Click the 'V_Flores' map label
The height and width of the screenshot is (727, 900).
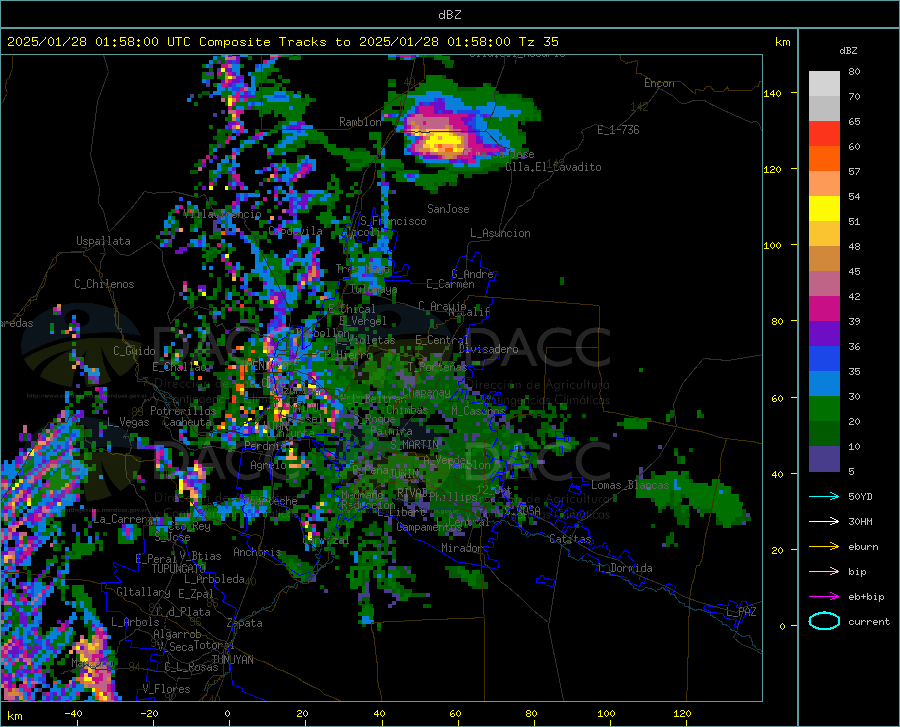[x=166, y=689]
